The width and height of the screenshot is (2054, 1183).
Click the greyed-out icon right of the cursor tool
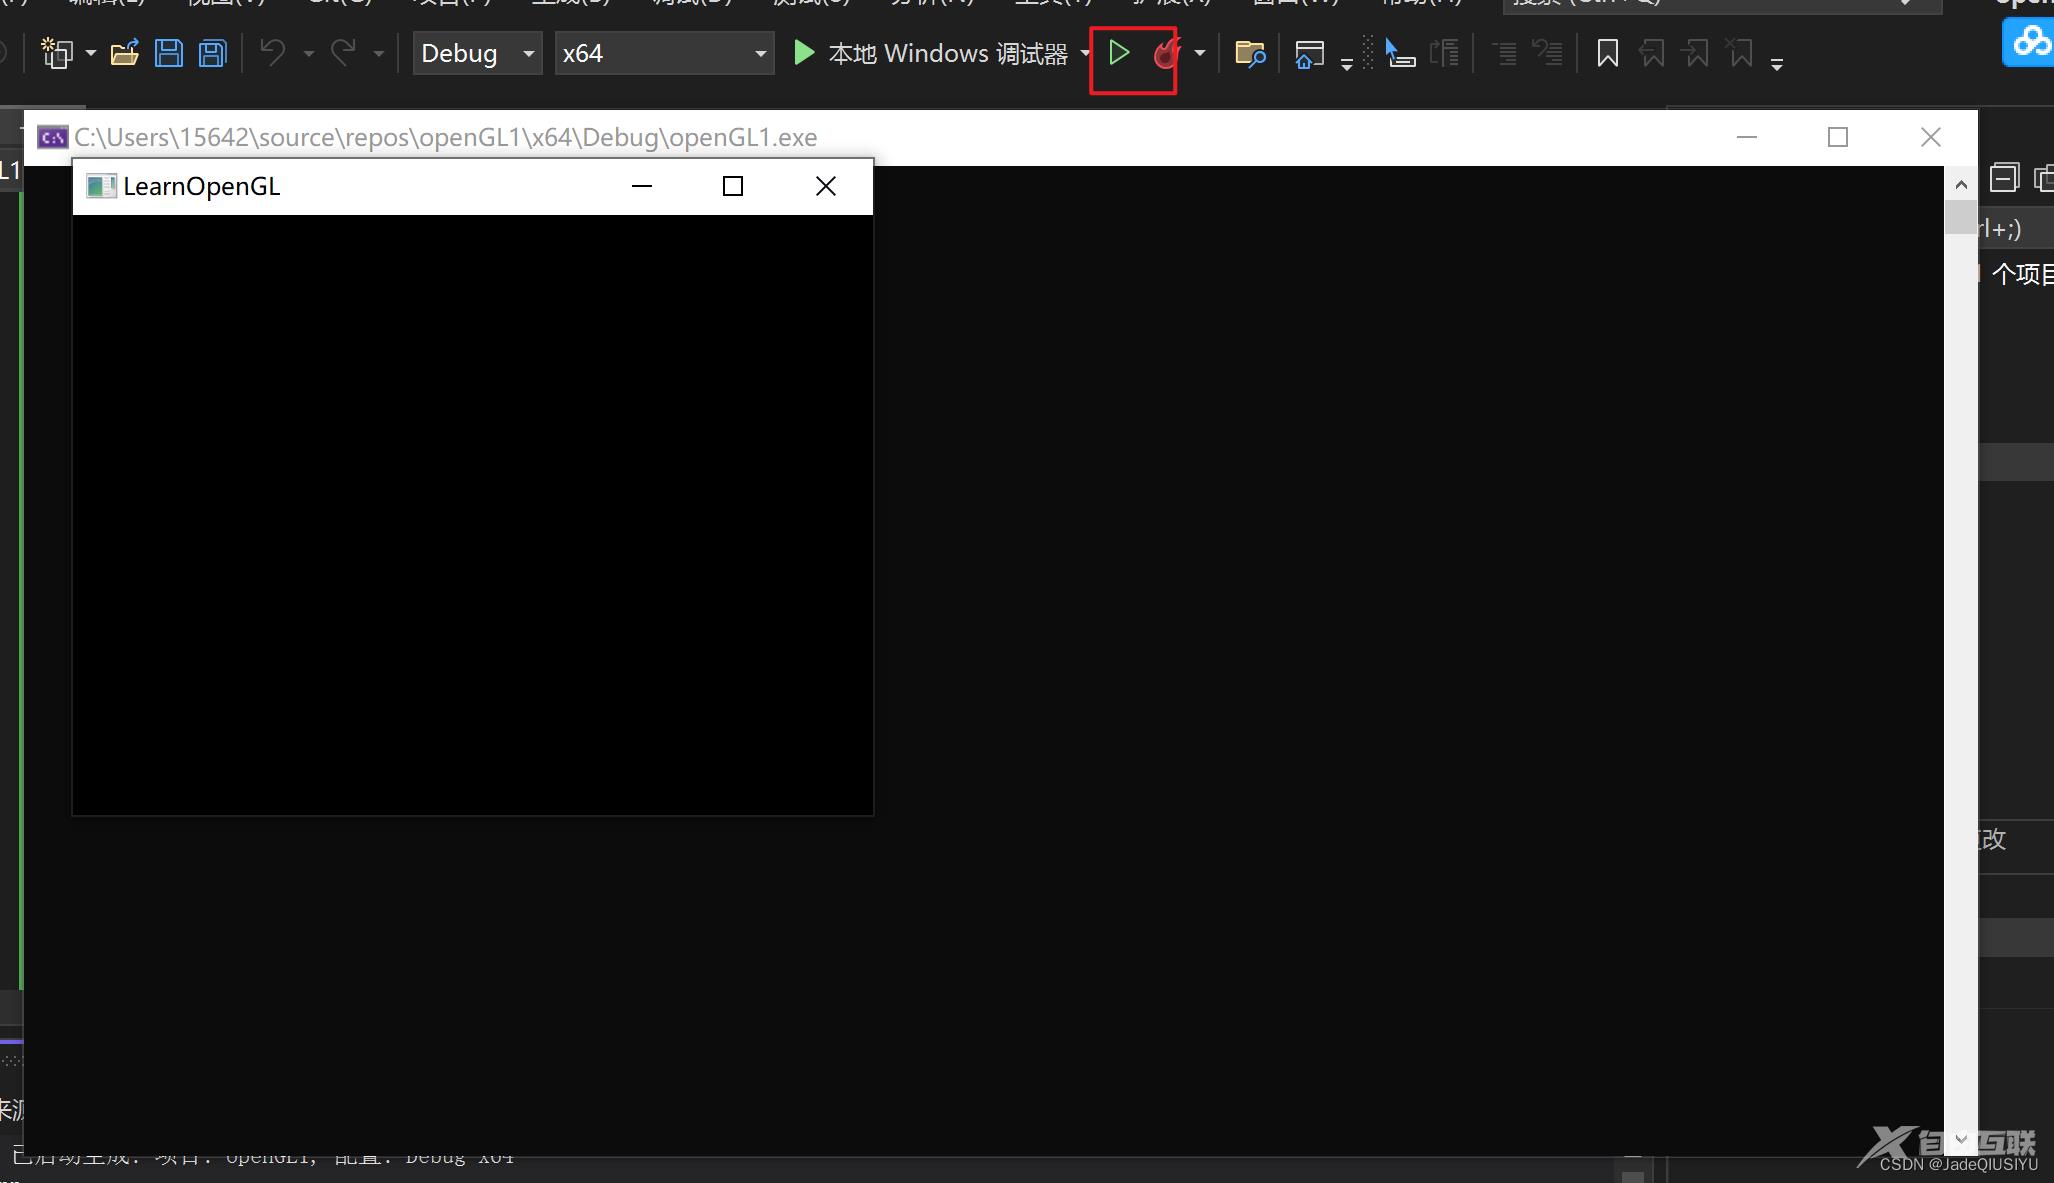(x=1445, y=53)
